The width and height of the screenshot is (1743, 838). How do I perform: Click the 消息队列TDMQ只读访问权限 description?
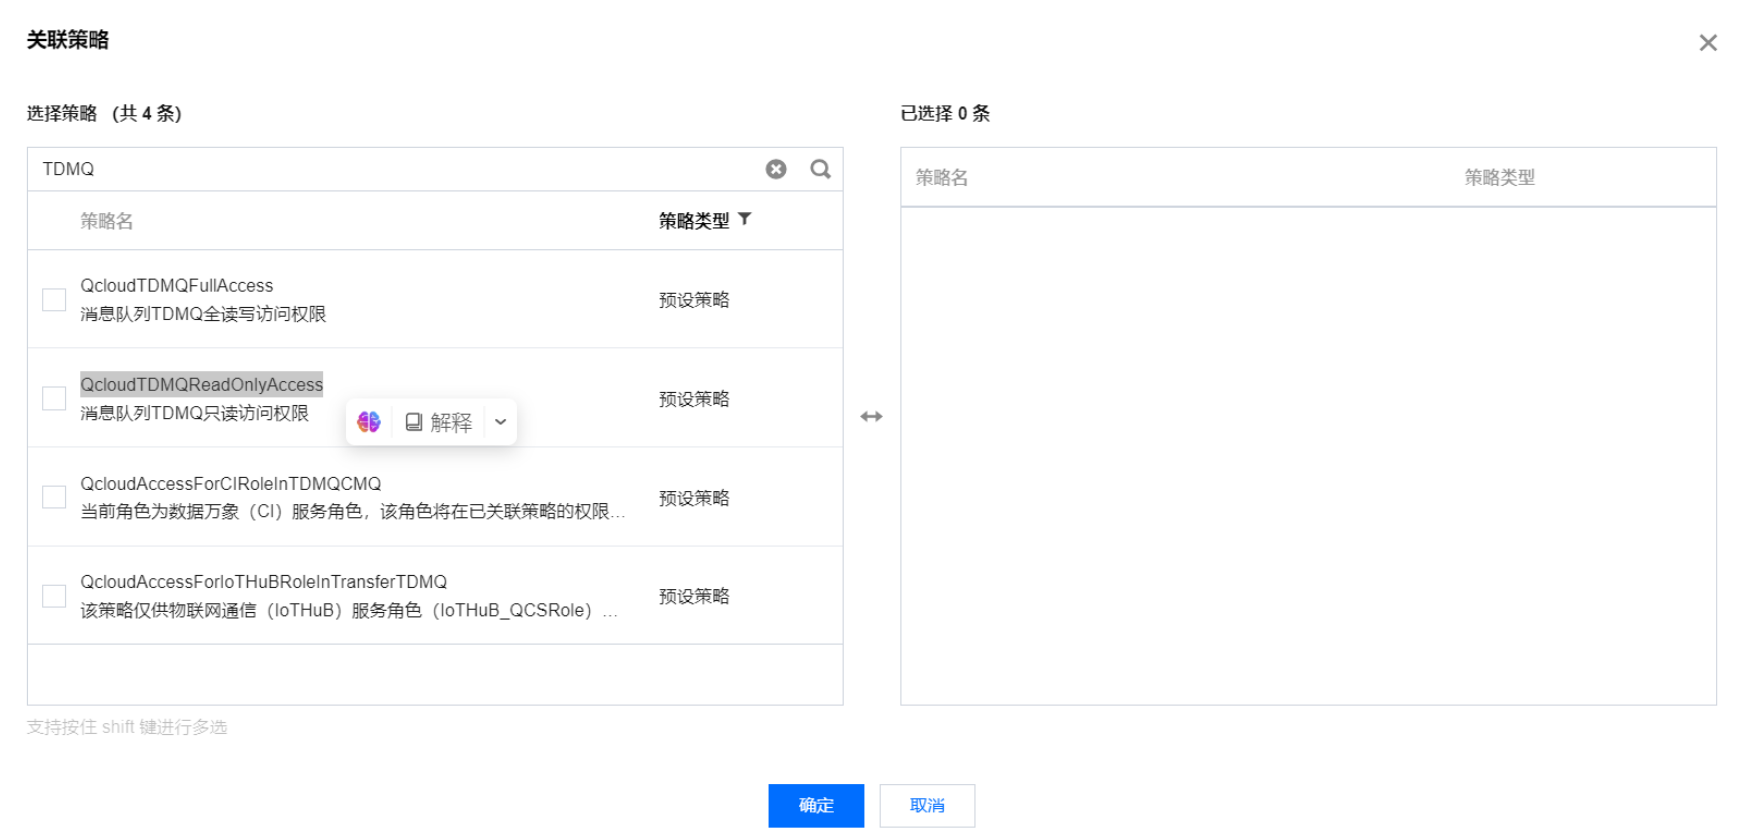point(195,413)
